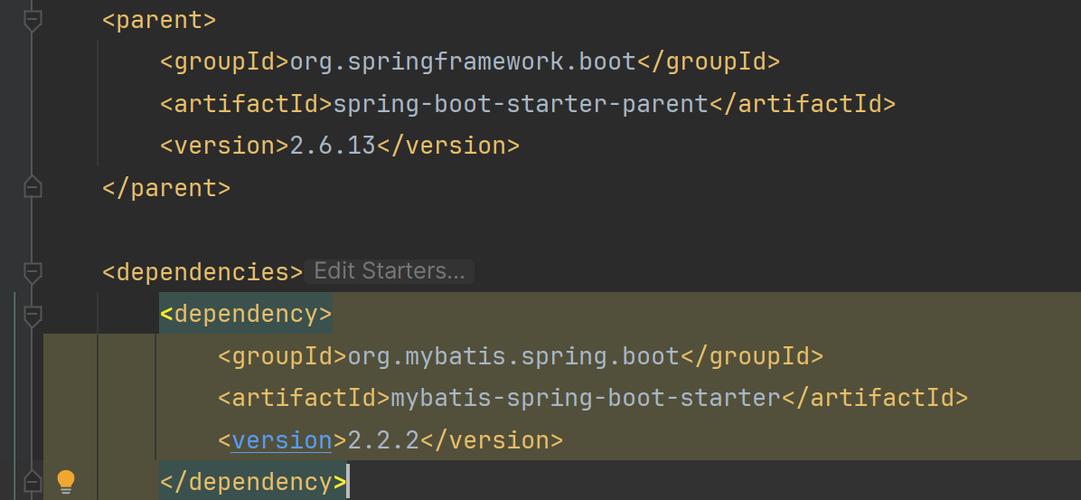
Task: Fold the opening dependency tag in gutter
Action: [32, 314]
